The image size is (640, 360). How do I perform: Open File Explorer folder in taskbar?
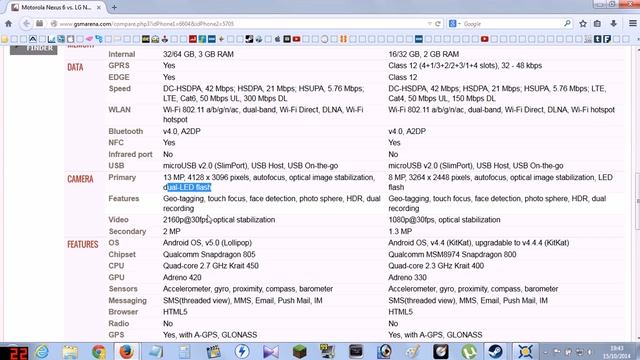(70, 351)
